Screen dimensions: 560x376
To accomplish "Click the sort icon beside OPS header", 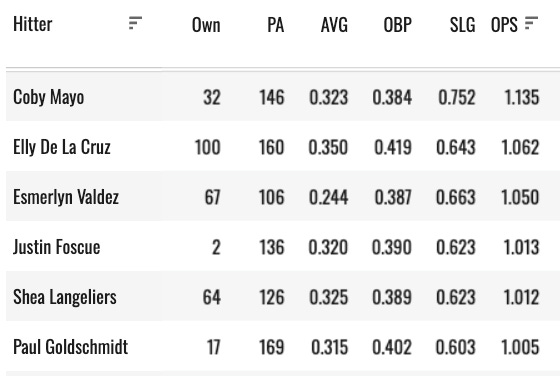I will click(531, 23).
